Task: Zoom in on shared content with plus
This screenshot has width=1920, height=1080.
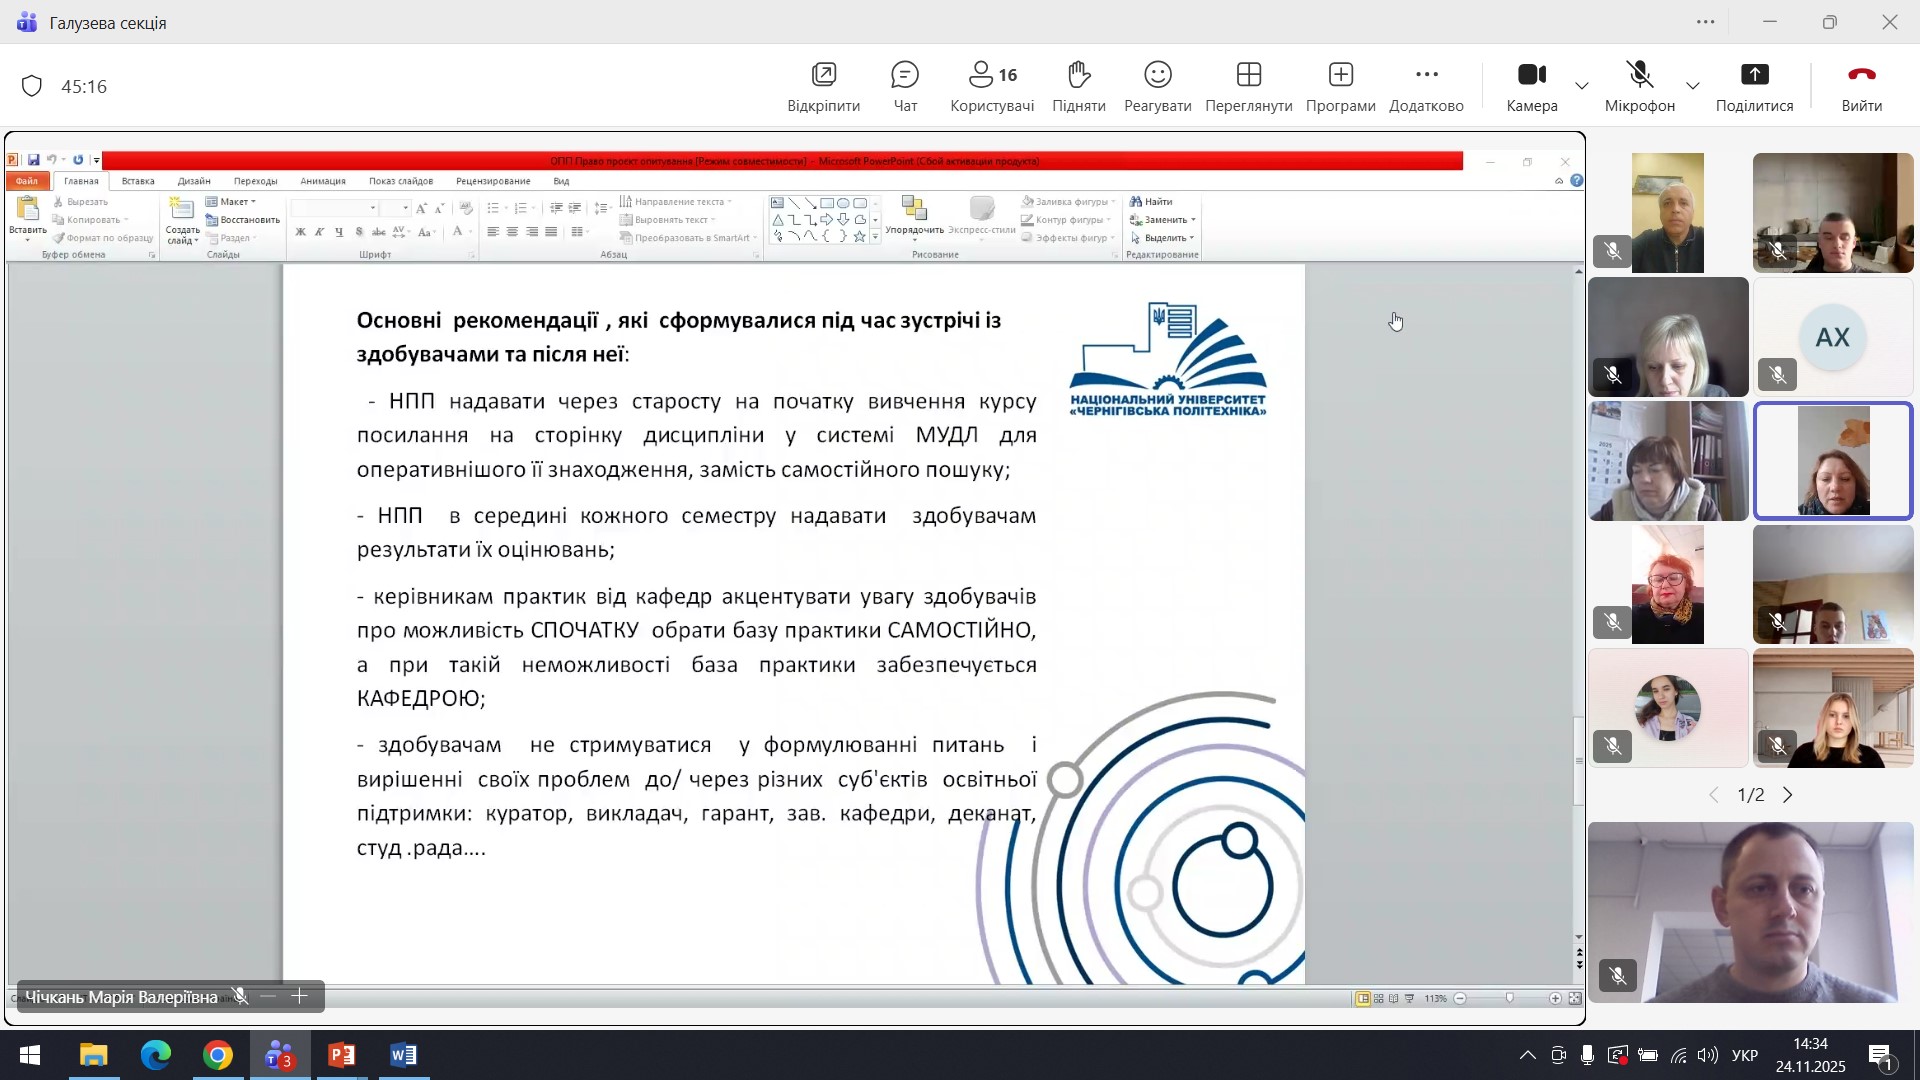Action: 300,997
